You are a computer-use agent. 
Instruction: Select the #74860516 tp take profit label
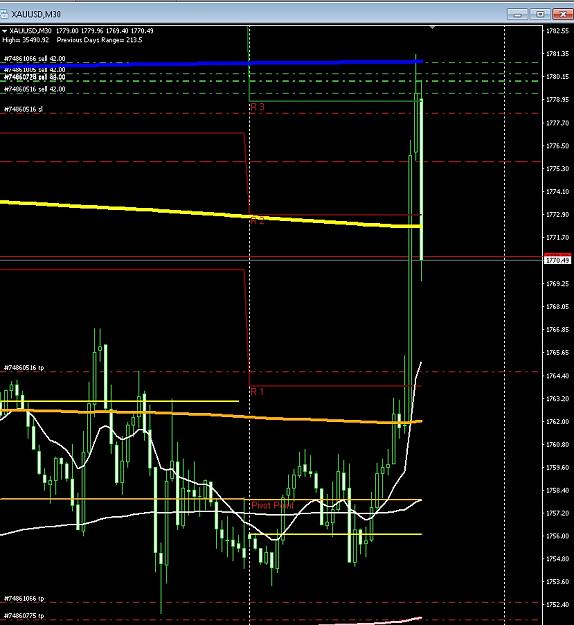click(x=24, y=368)
